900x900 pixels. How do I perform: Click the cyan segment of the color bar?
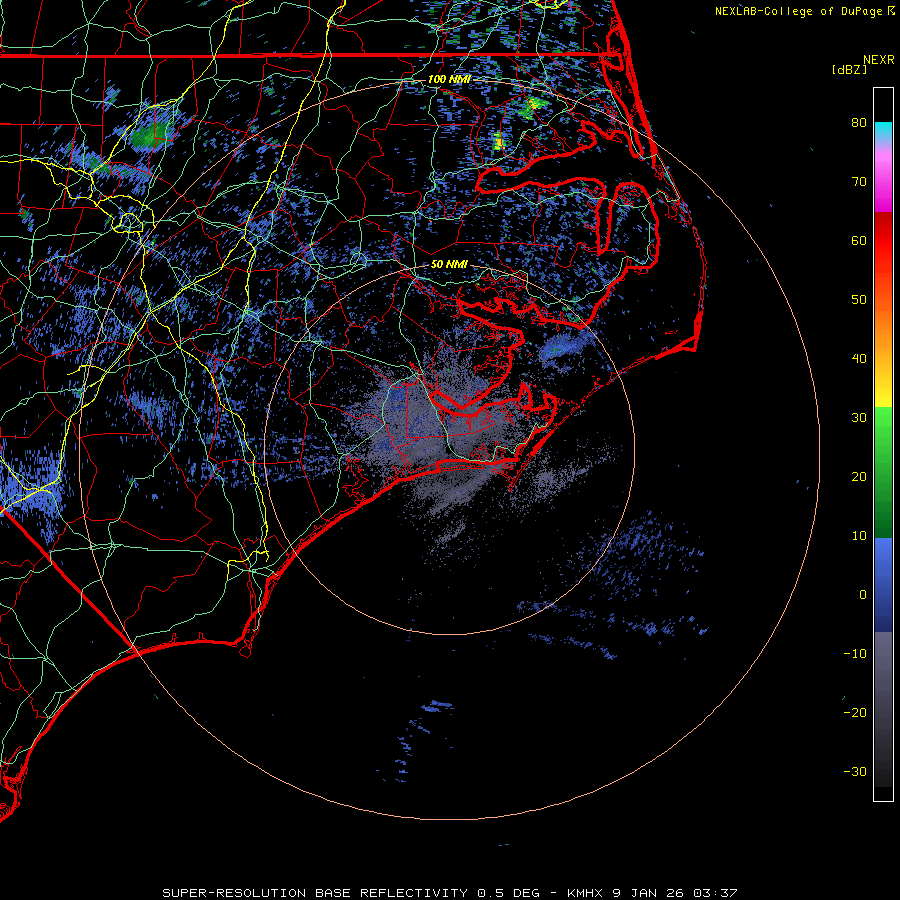883,131
